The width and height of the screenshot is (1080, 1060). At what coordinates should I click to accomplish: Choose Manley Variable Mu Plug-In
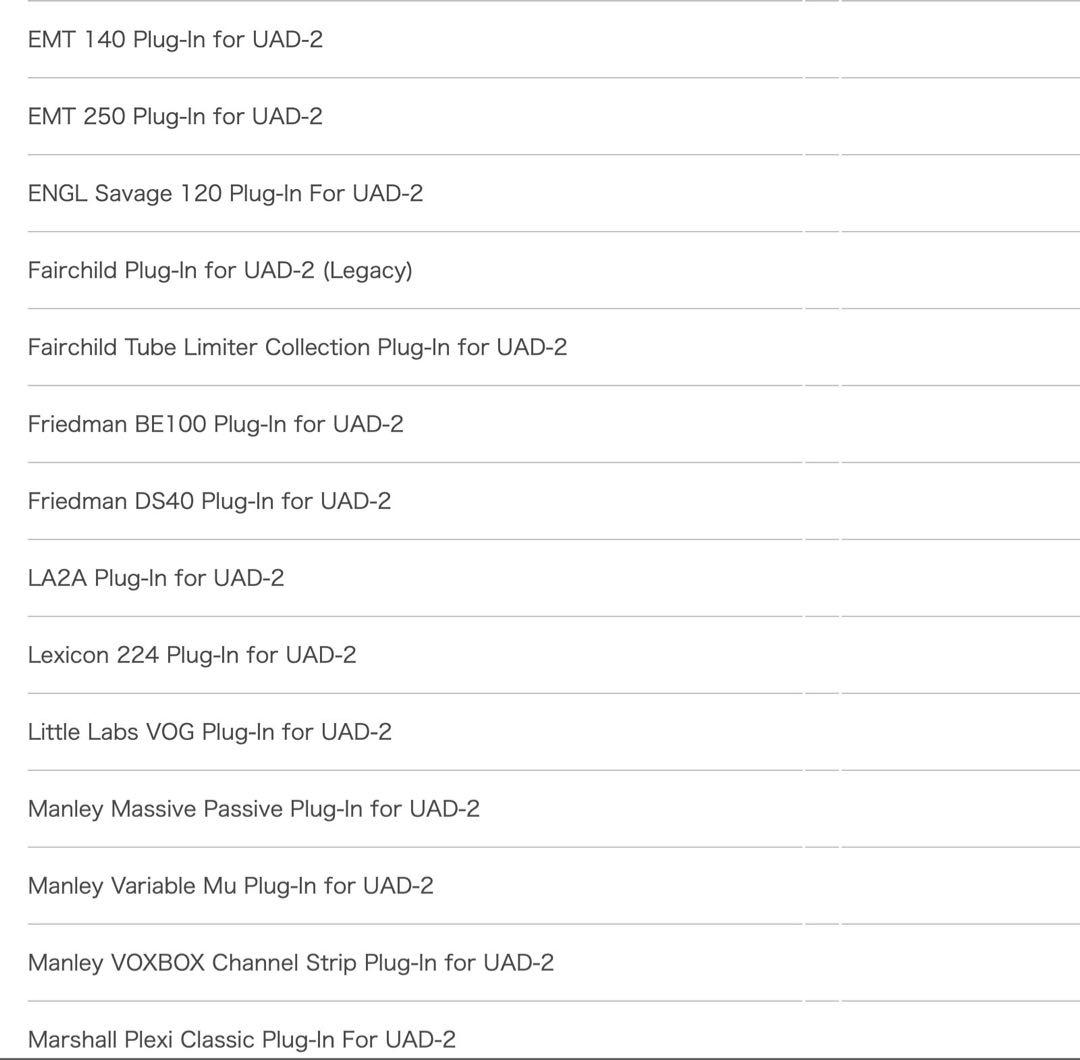pos(231,887)
